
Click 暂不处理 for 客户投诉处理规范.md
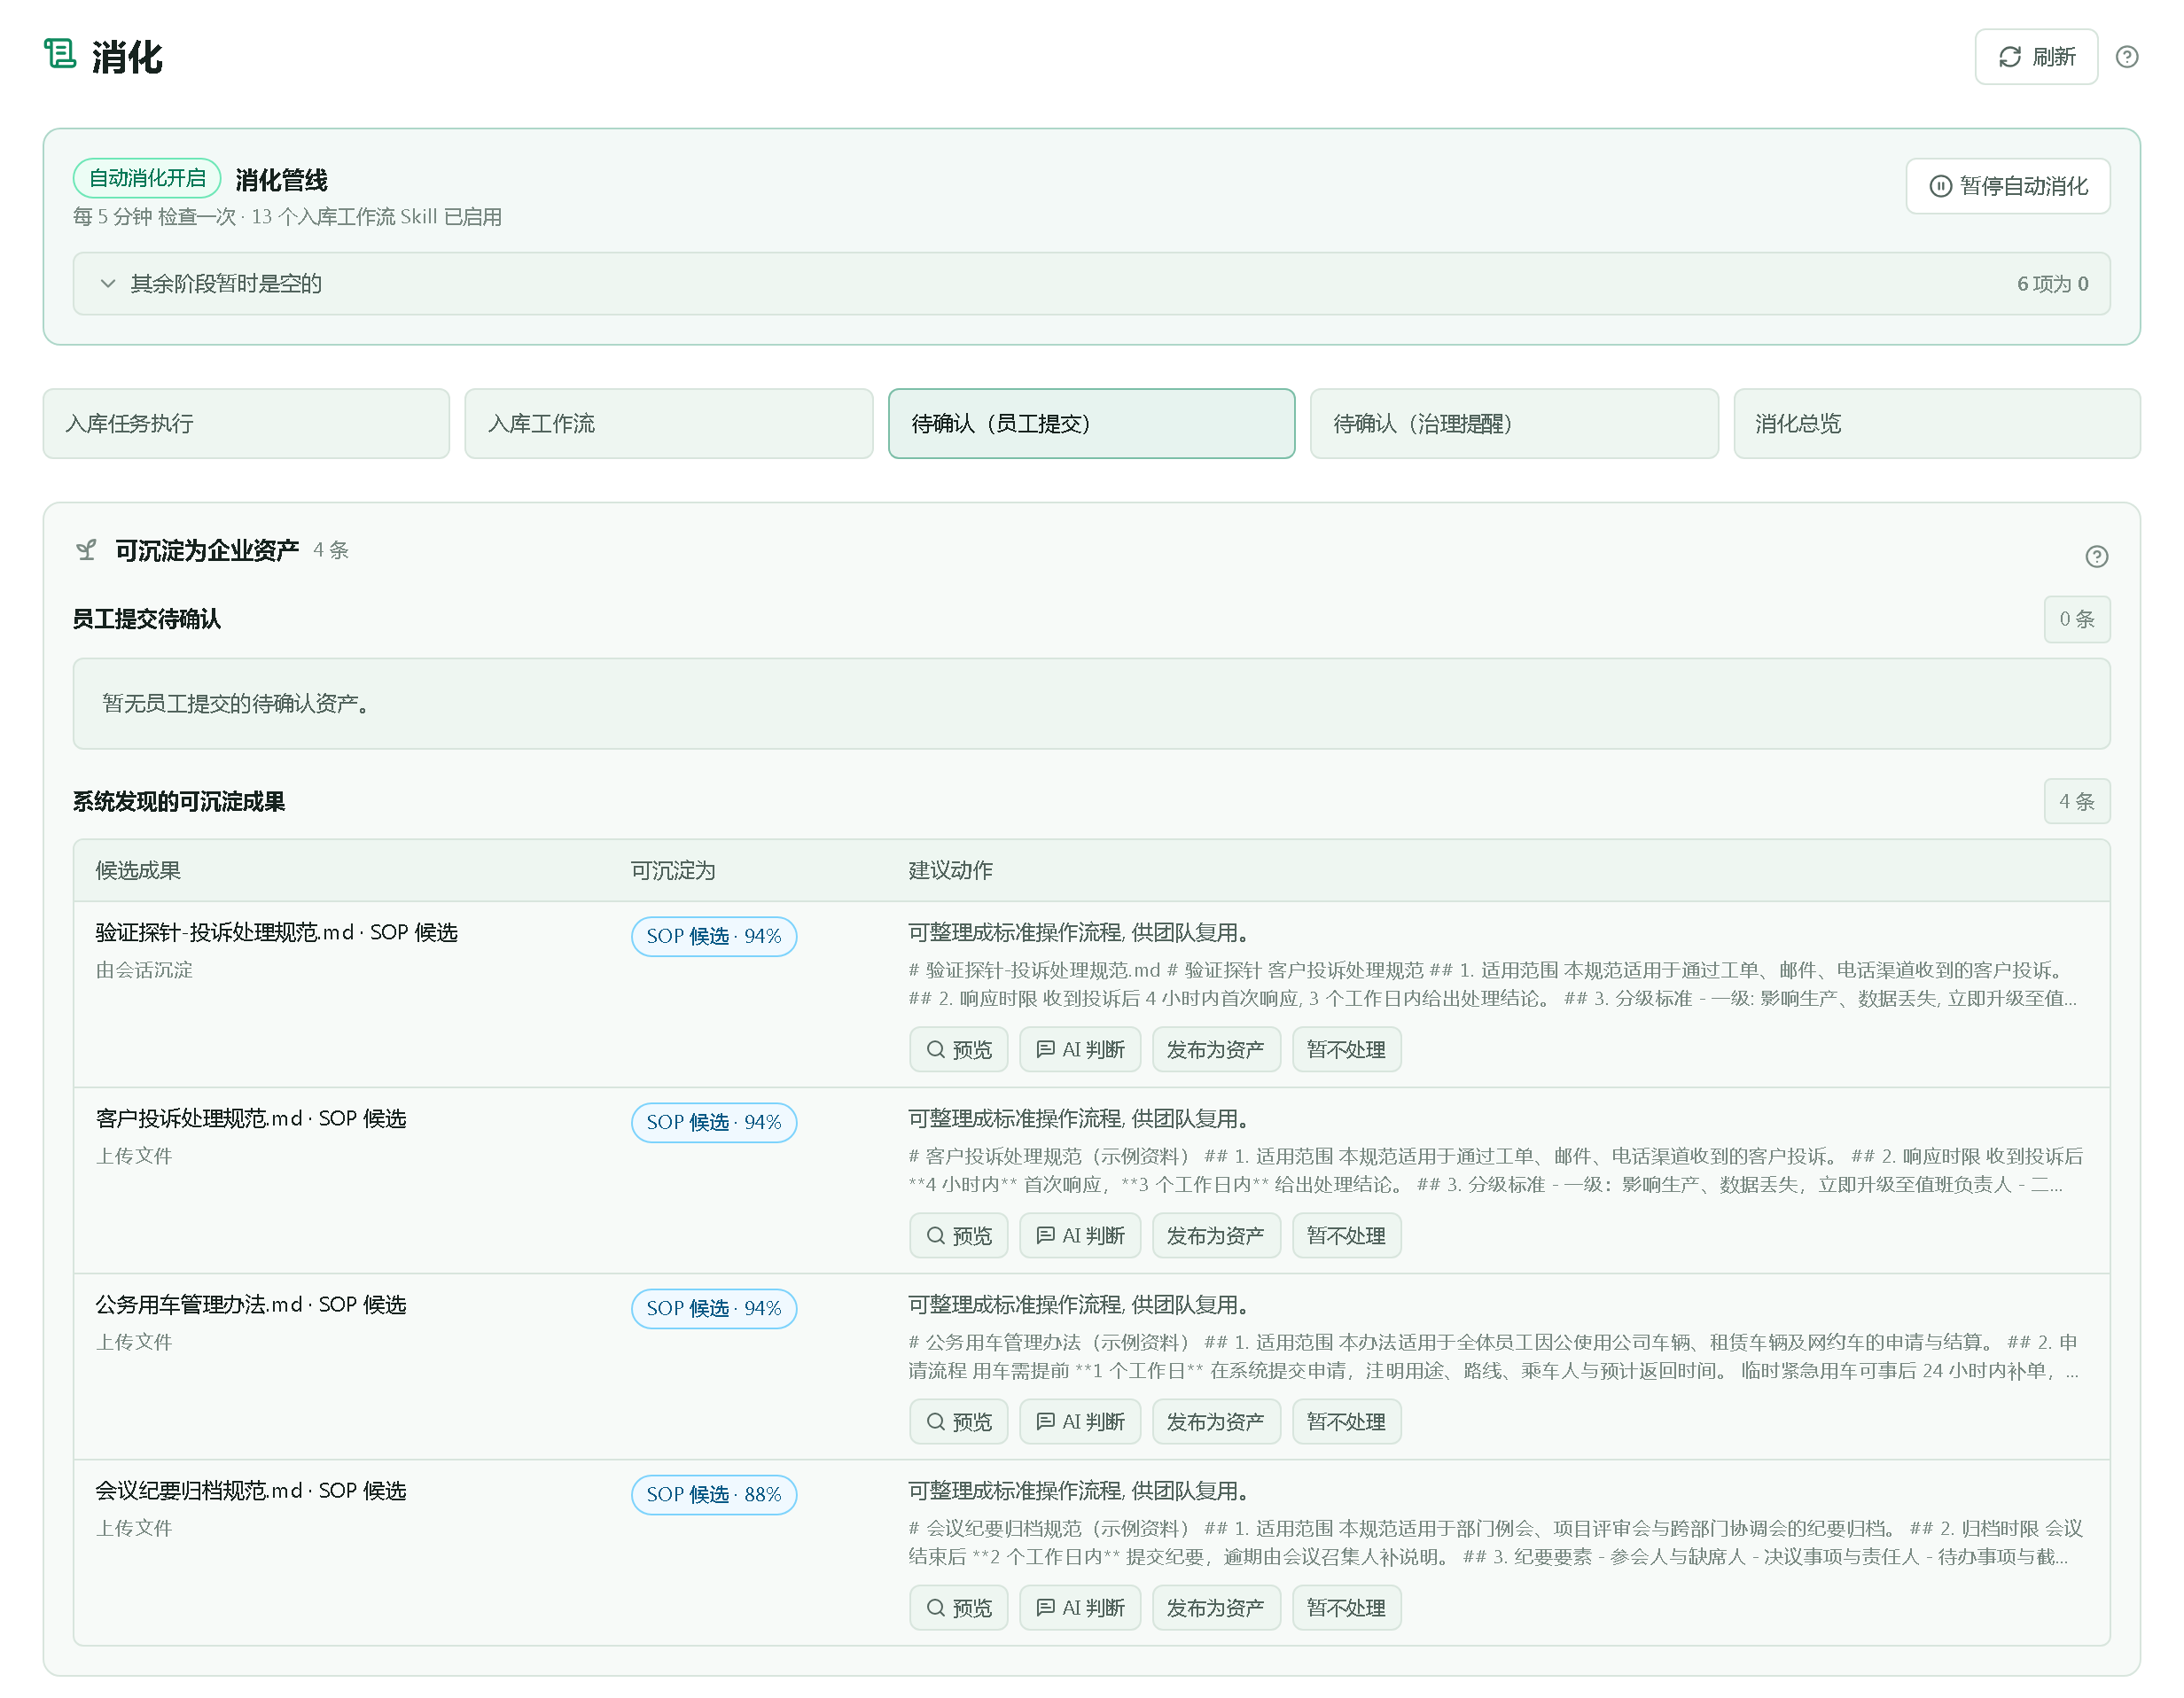[x=1346, y=1235]
